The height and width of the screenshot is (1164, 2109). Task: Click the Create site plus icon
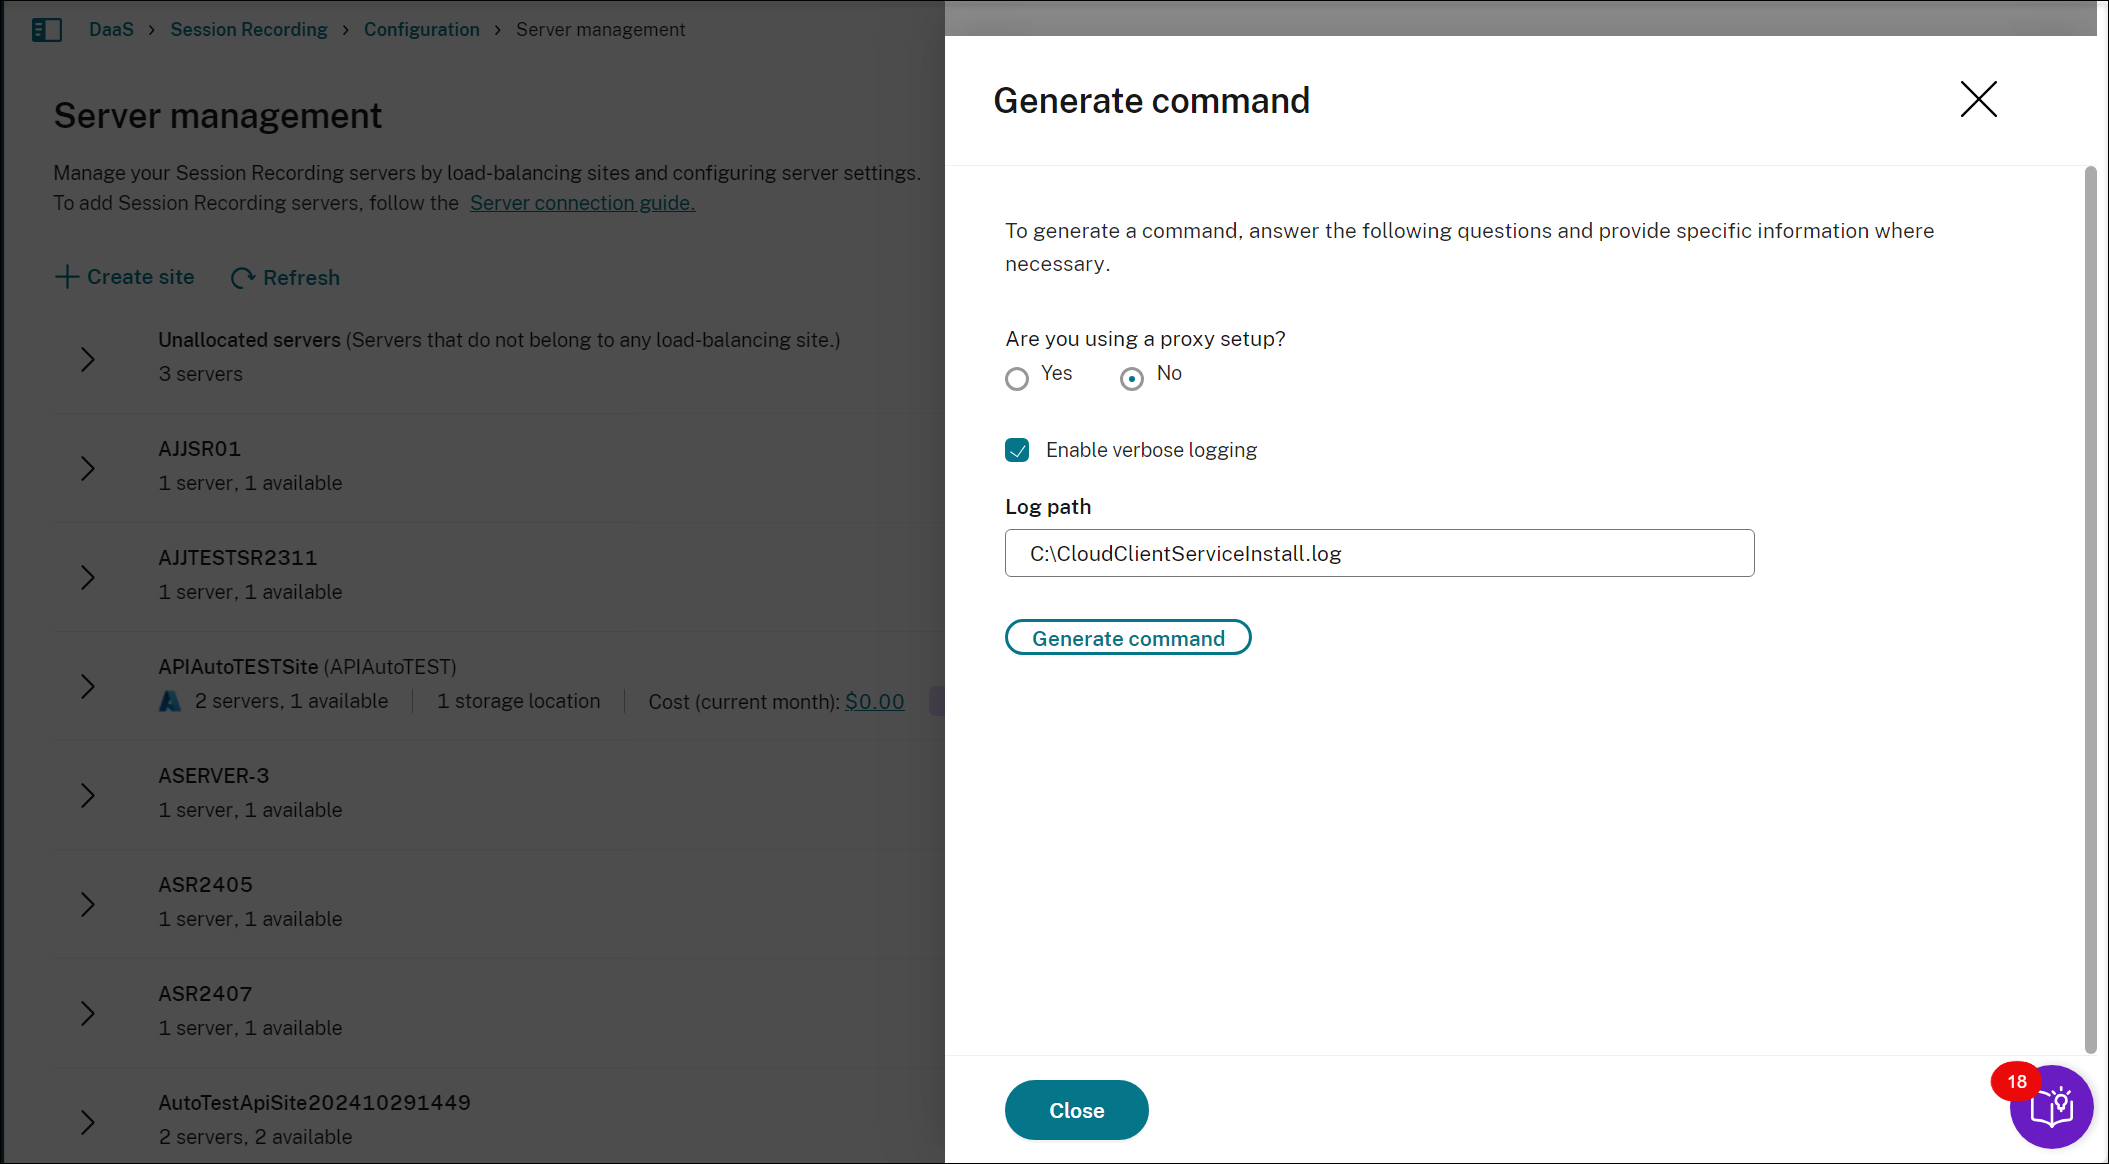click(67, 277)
